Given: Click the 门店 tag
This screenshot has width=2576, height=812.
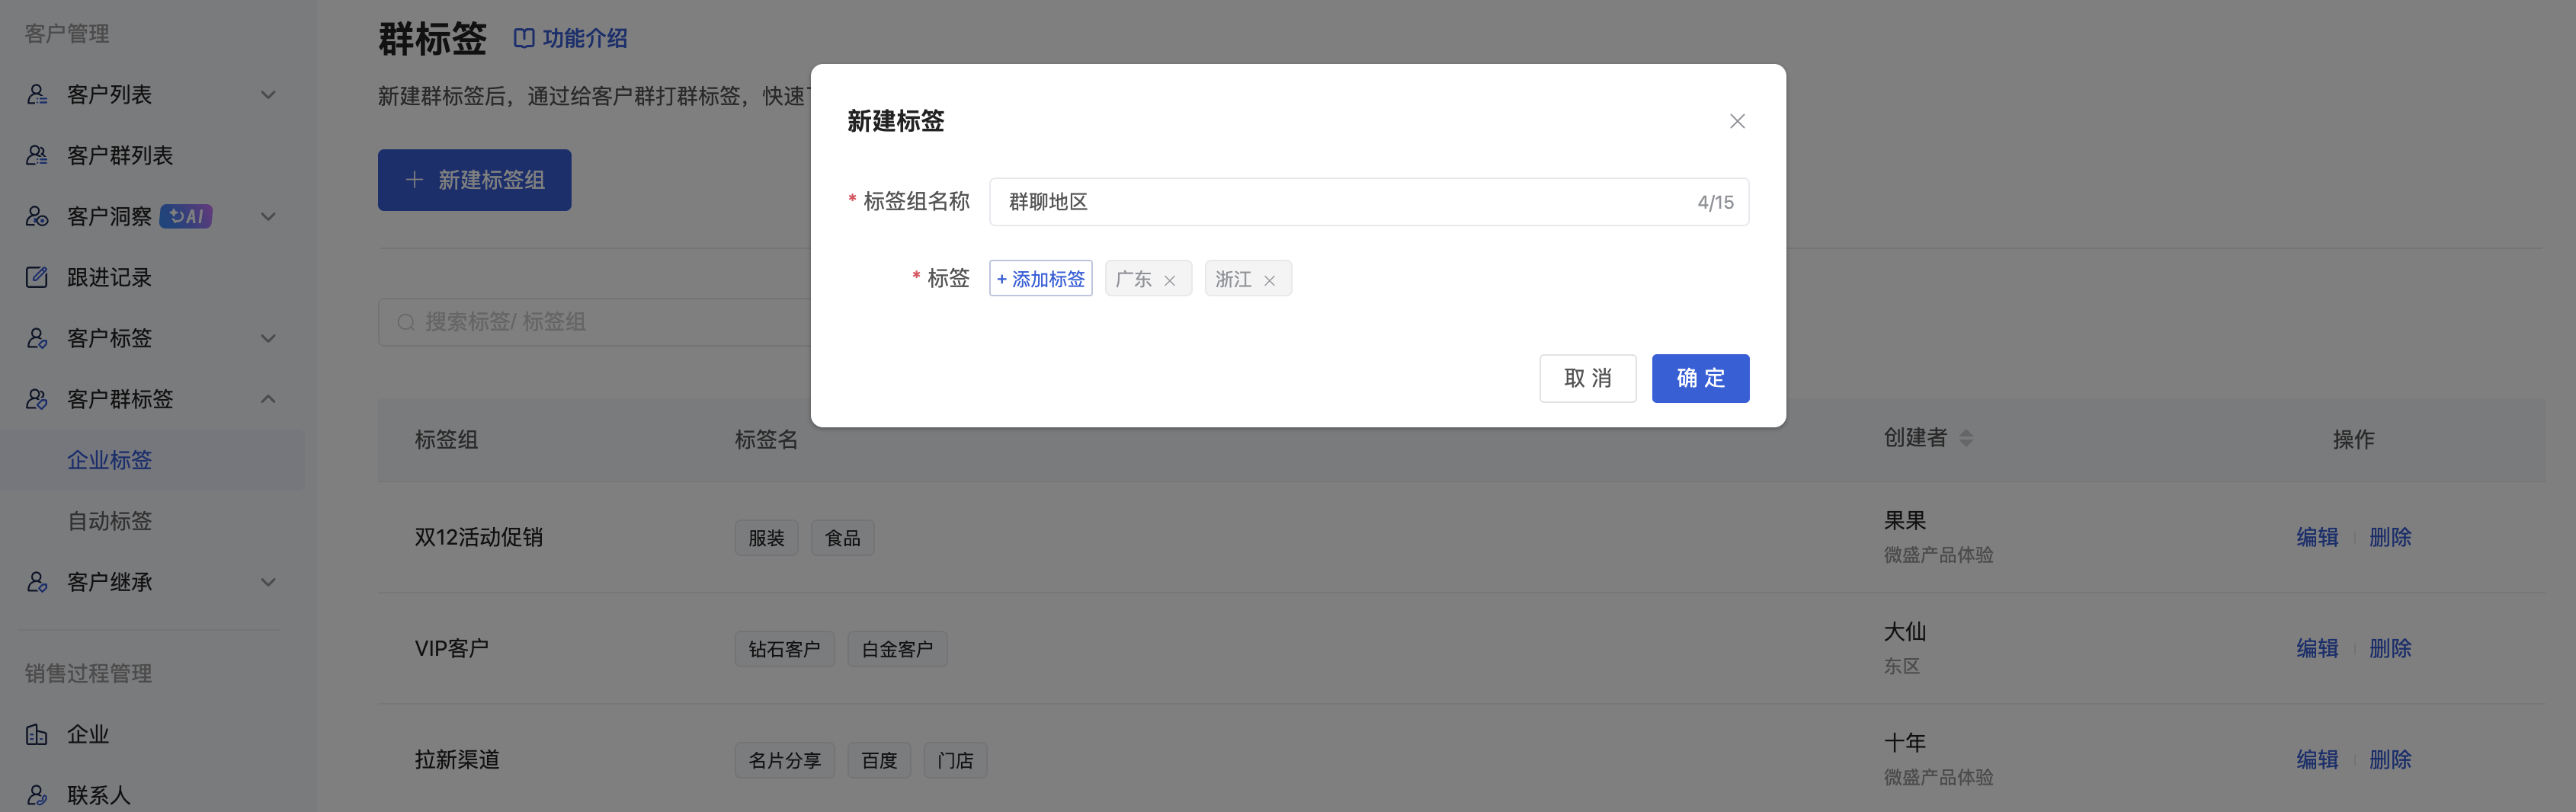Looking at the screenshot, I should pos(955,760).
